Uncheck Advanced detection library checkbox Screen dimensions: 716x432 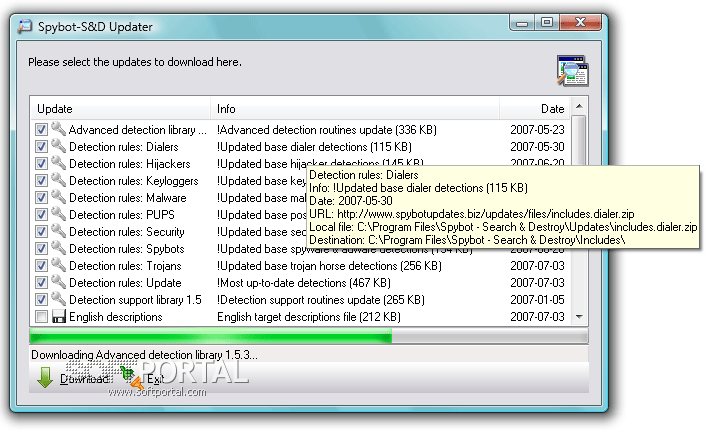(x=41, y=130)
